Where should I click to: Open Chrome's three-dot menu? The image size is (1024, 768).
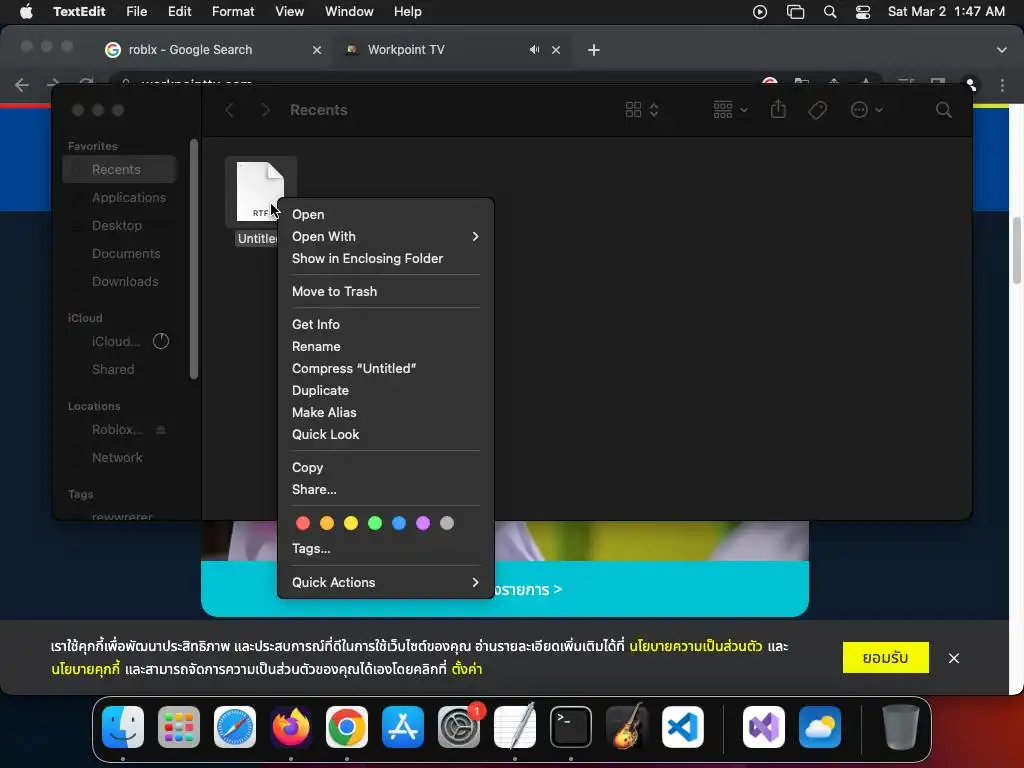pos(1002,85)
